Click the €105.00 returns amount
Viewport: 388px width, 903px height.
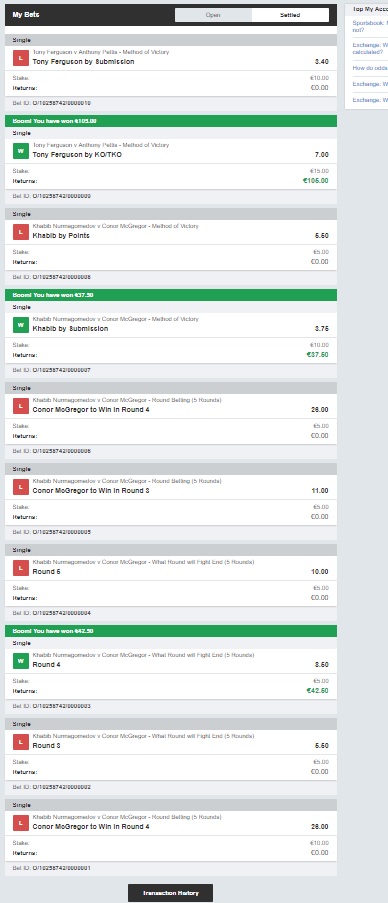pos(316,181)
